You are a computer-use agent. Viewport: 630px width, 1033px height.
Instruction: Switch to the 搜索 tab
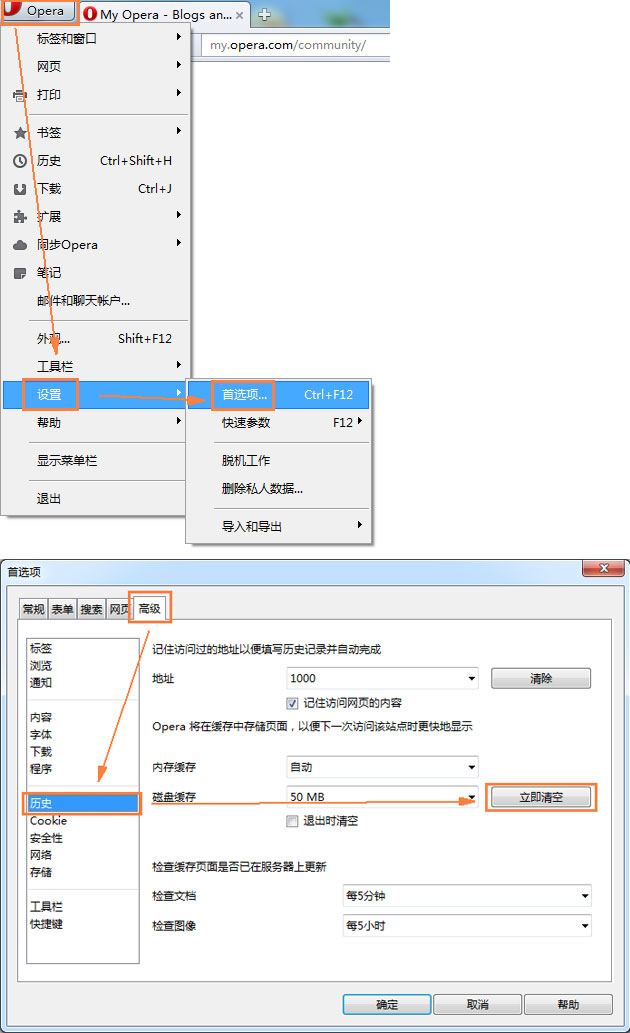pyautogui.click(x=92, y=609)
